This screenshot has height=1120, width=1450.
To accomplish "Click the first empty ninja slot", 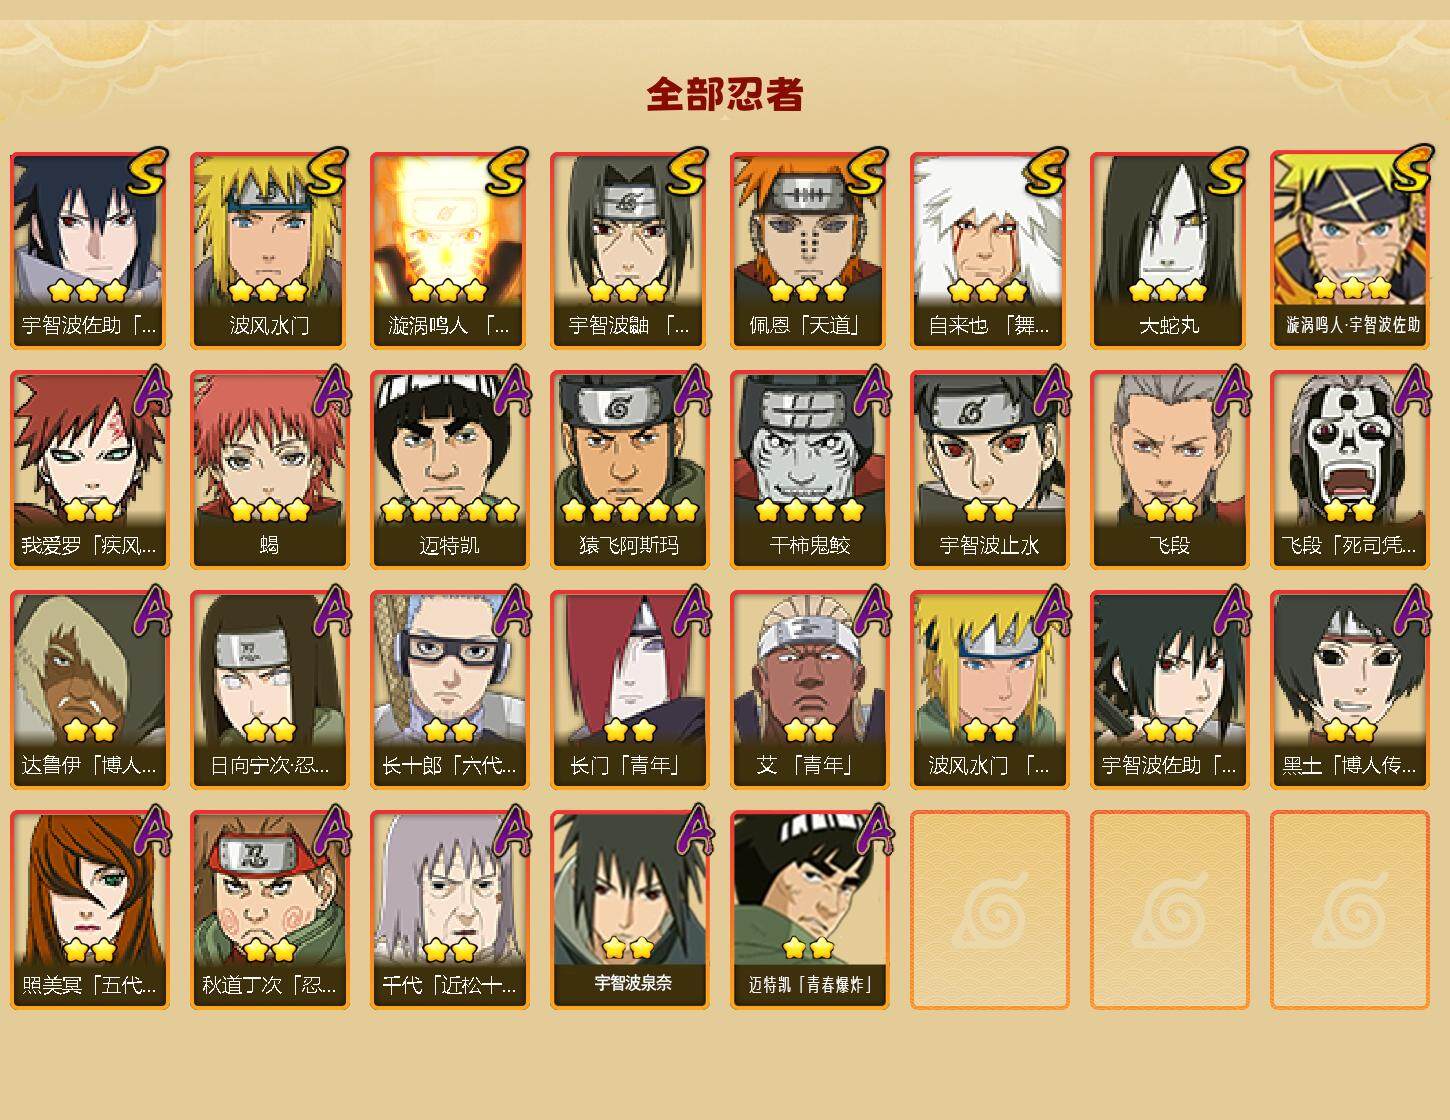I will click(x=990, y=910).
